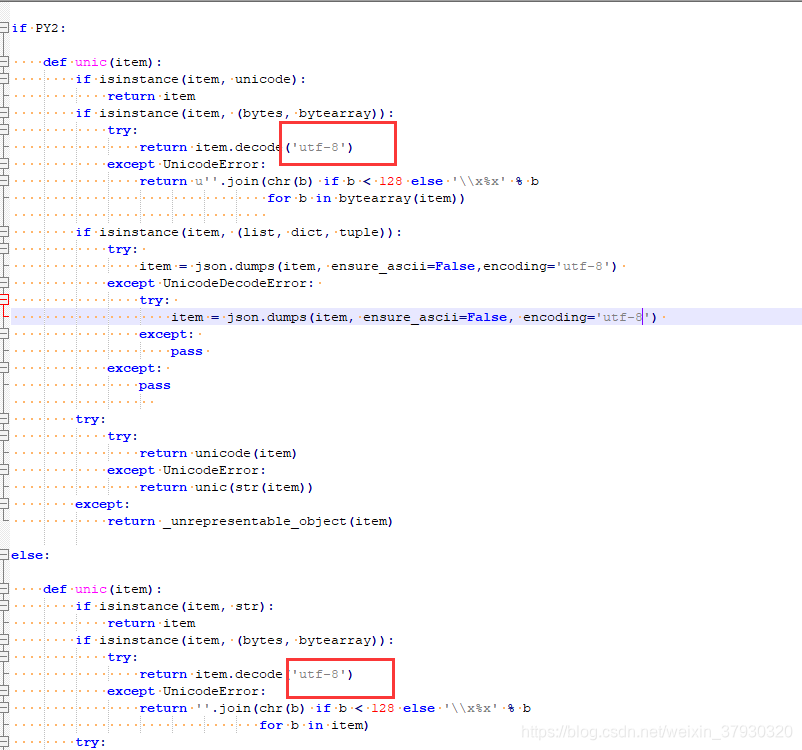Click the line 'return unicode(item)'
The width and height of the screenshot is (802, 750).
pos(218,453)
